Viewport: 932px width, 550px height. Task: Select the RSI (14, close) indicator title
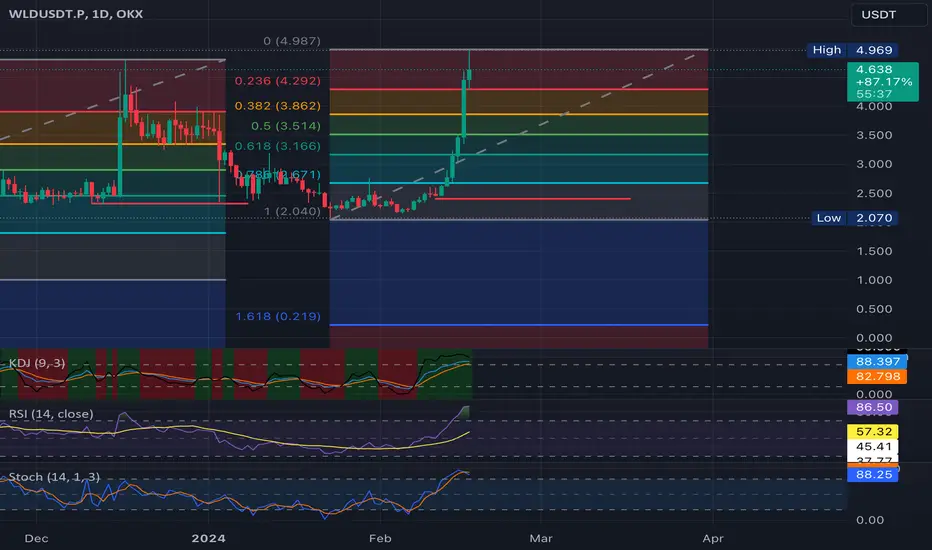51,414
